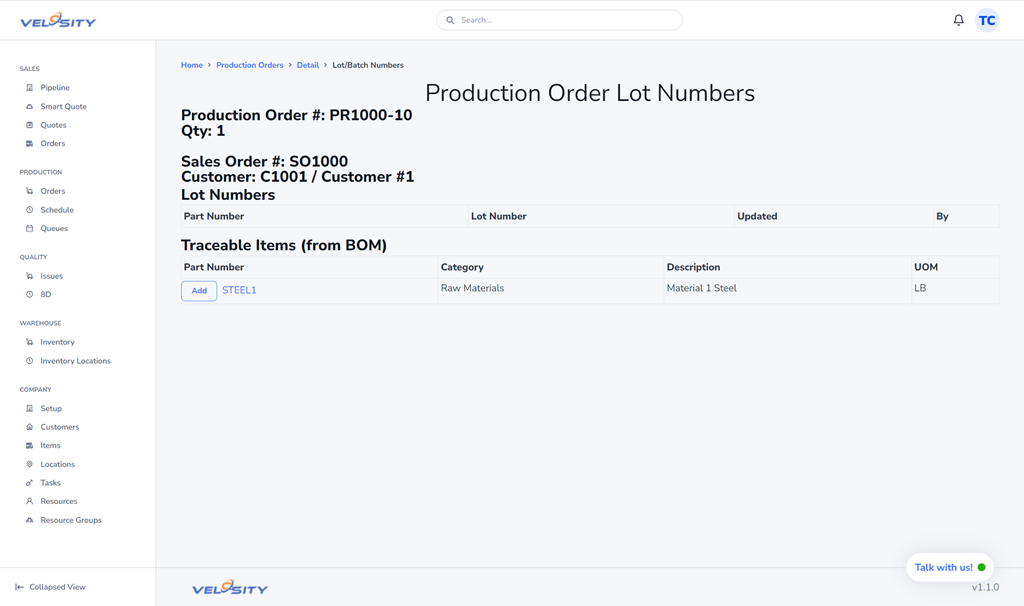Click the Smart Quote sidebar icon
The width and height of the screenshot is (1024, 606).
point(30,107)
